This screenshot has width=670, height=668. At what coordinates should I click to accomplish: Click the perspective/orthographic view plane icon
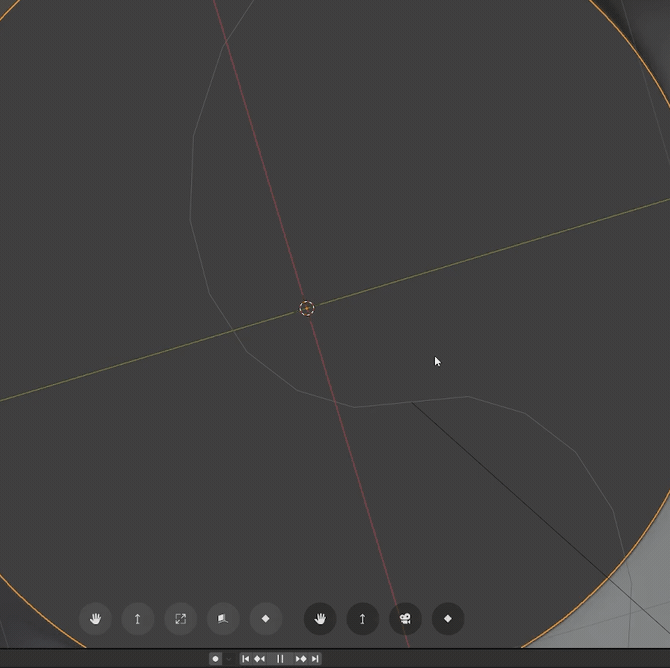(223, 619)
